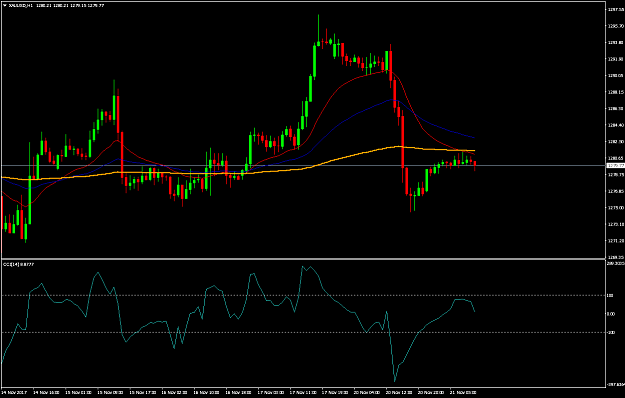Click the CCI upper 100 level label
Image resolution: width=625 pixels, height=398 pixels.
[x=611, y=296]
